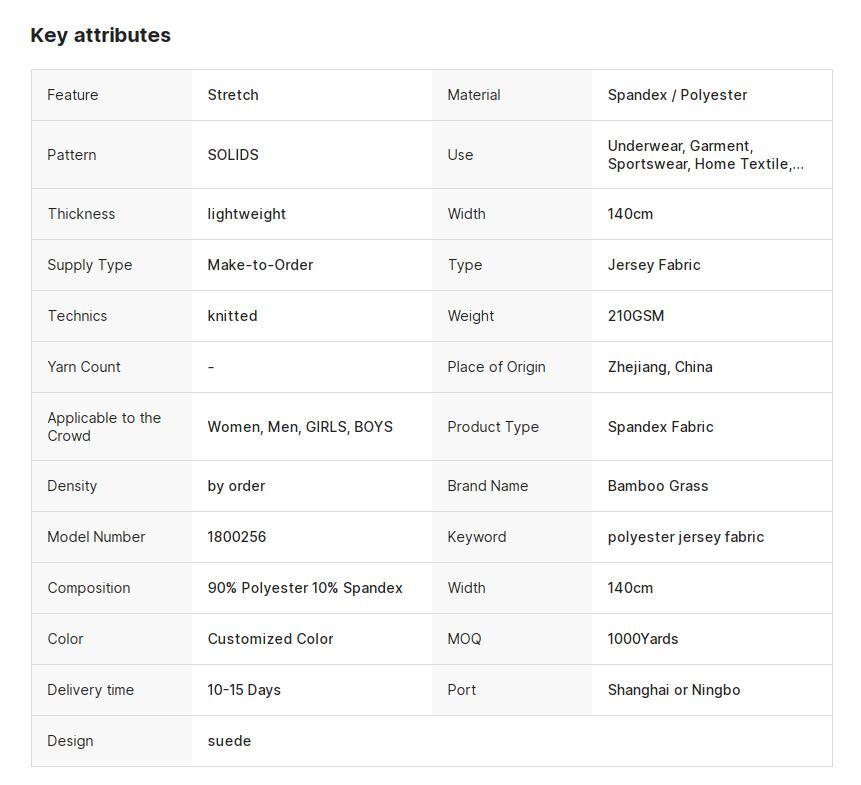The image size is (861, 785).
Task: Click the Spandex / Polyester material value
Action: pos(677,95)
